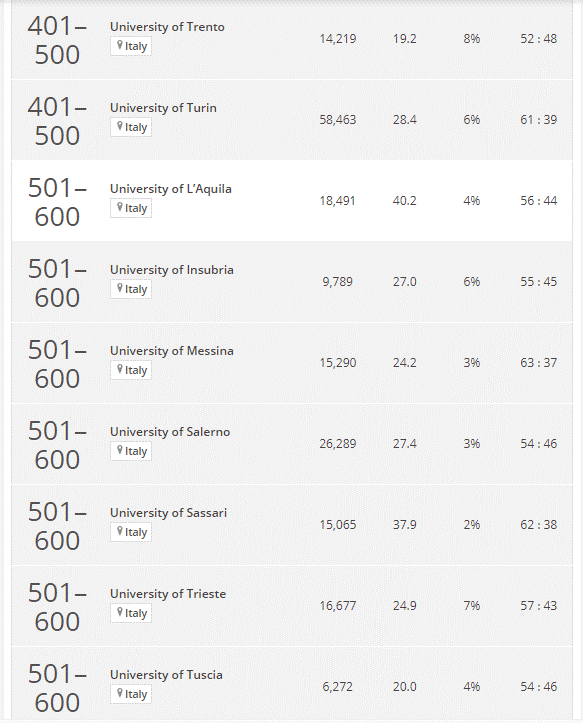The height and width of the screenshot is (723, 583).
Task: Open the University of Trento link
Action: (x=167, y=27)
